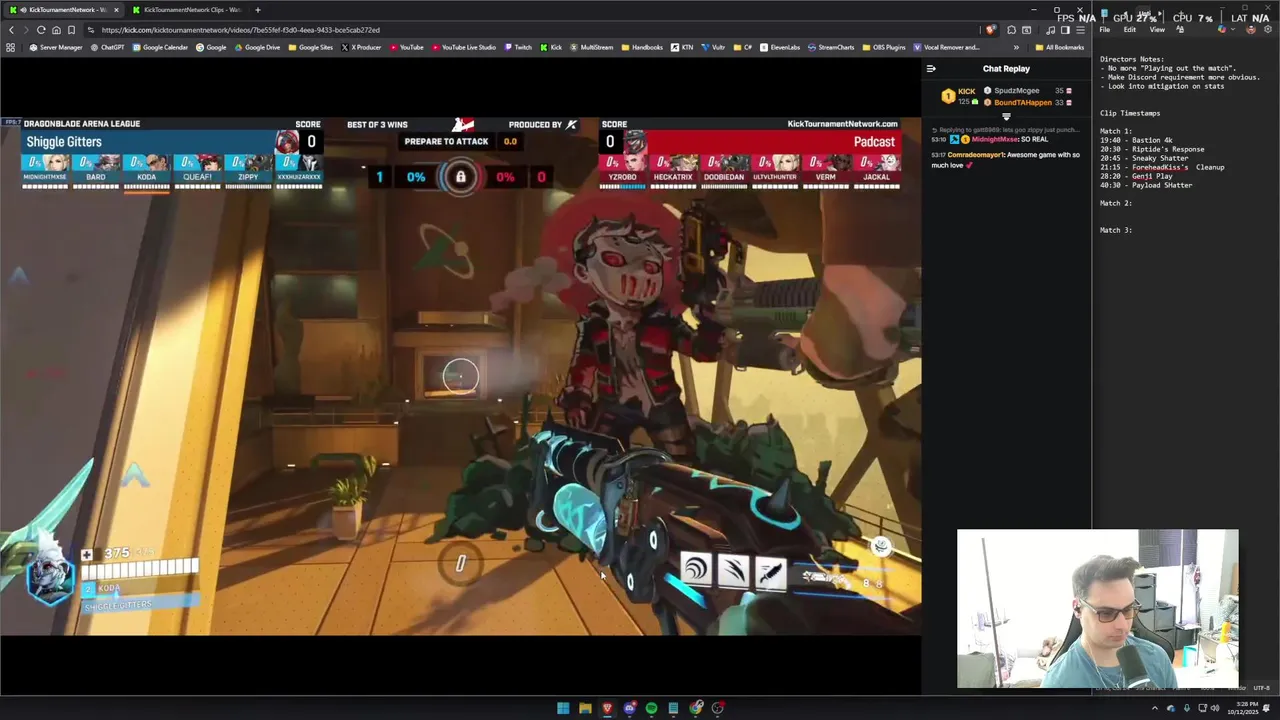Open Brave browser from the taskbar
The height and width of the screenshot is (720, 1280).
click(607, 708)
